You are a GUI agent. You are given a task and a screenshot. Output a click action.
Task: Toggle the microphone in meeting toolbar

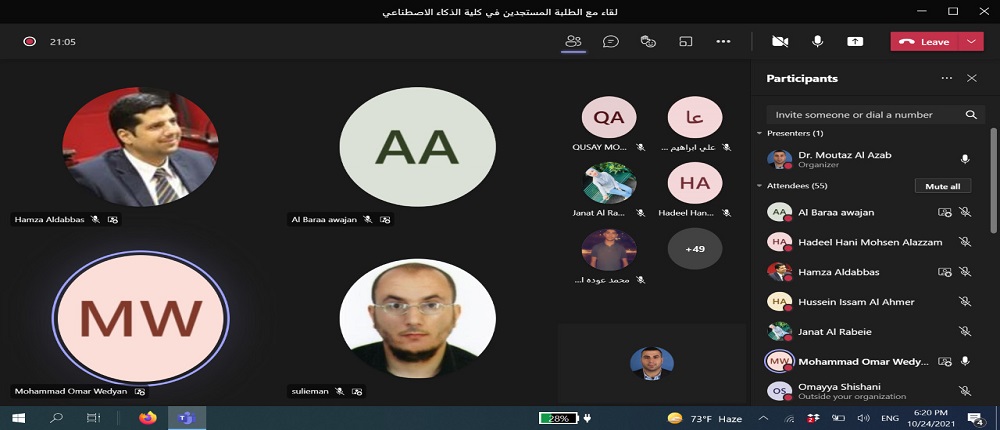[817, 41]
